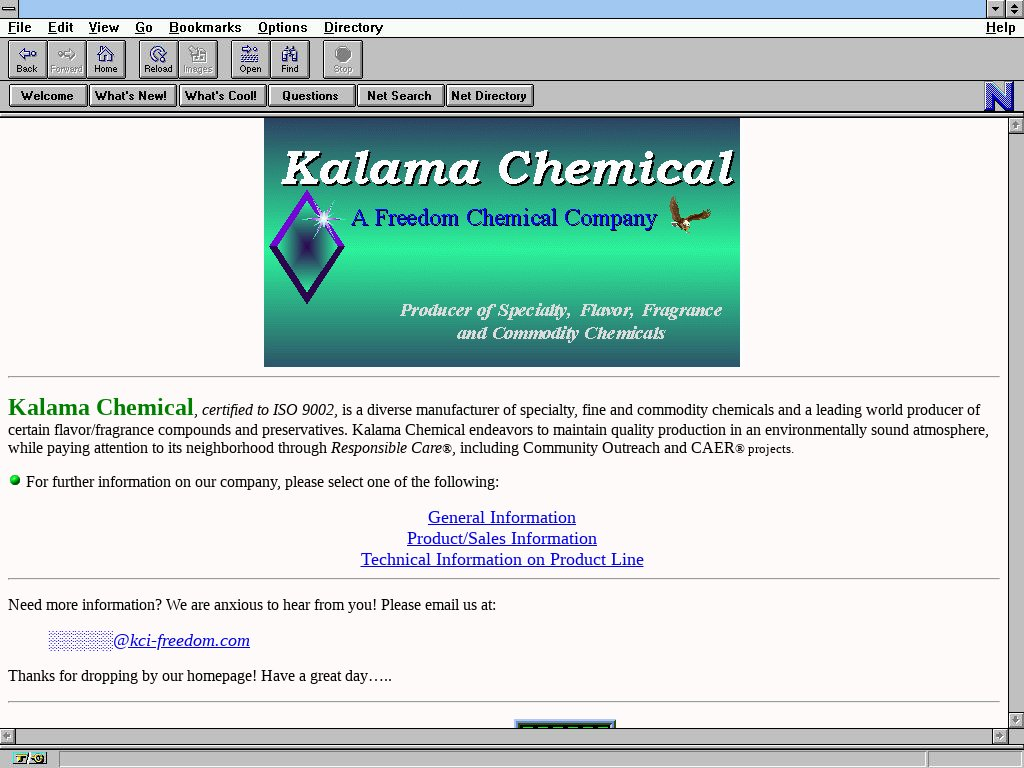Open Product/Sales Information link
Viewport: 1024px width, 768px height.
coord(502,538)
